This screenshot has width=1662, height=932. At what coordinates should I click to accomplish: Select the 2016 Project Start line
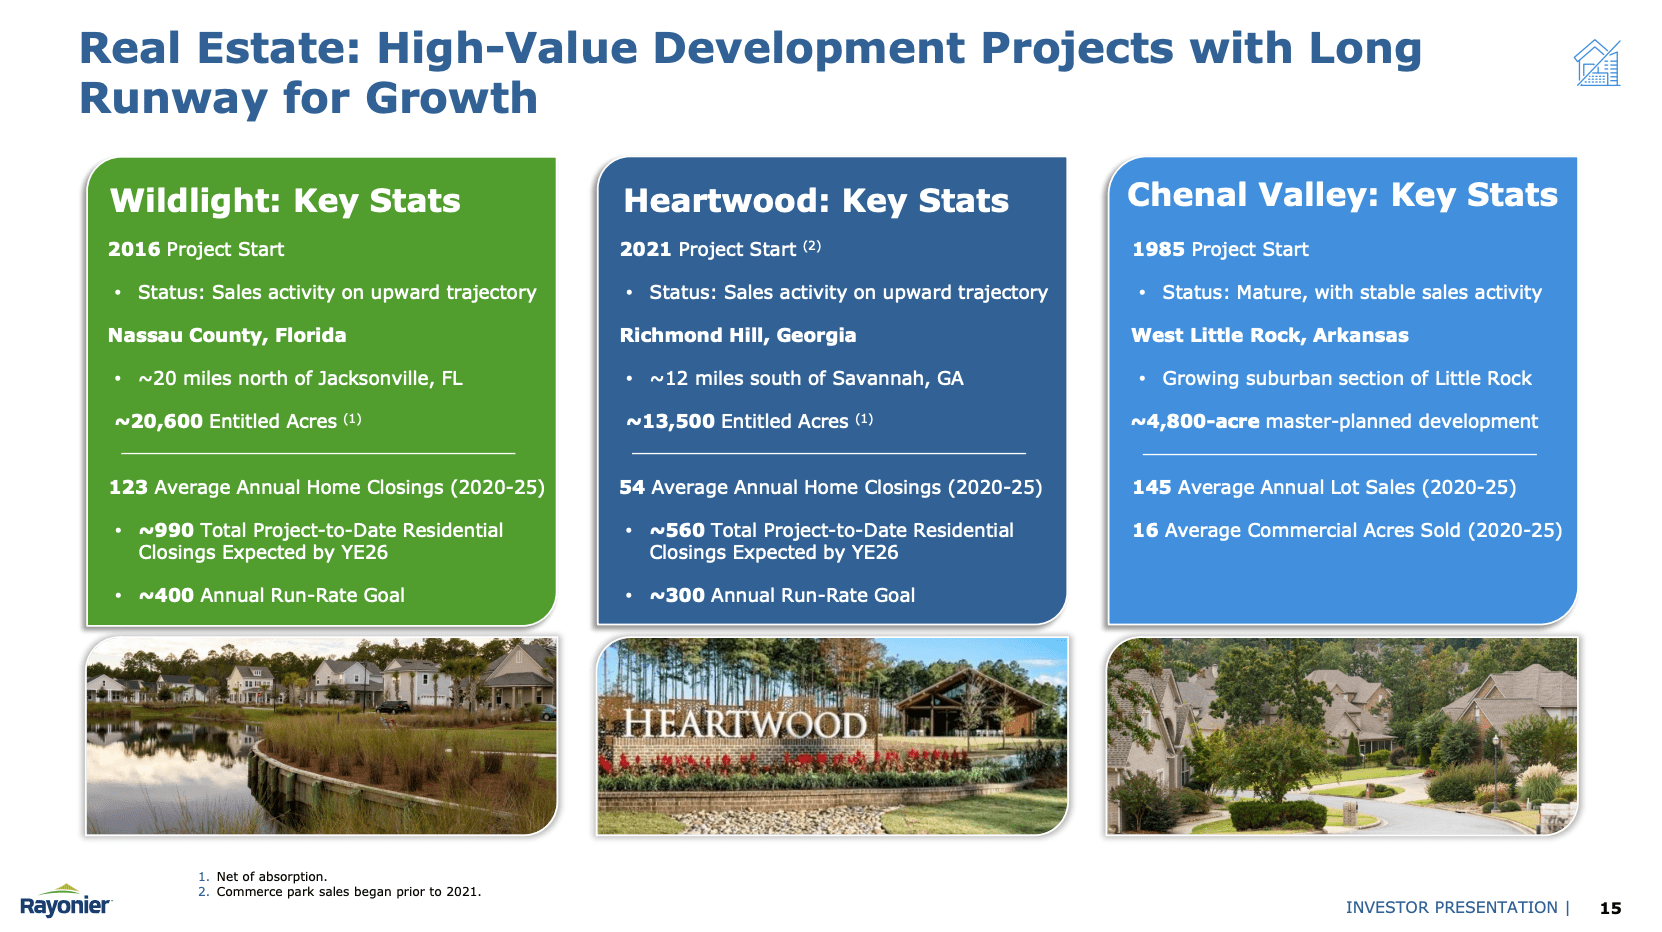(196, 249)
